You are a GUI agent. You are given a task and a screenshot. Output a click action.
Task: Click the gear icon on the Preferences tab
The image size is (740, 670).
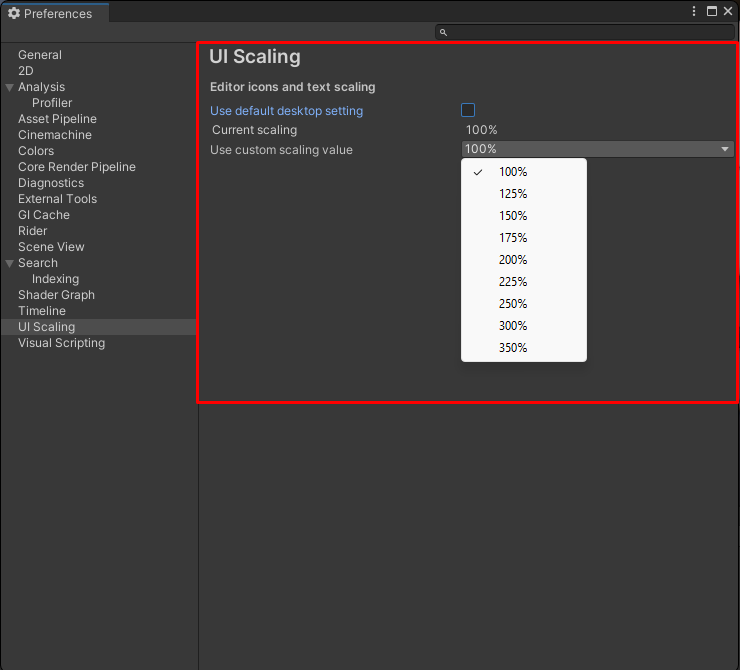14,13
